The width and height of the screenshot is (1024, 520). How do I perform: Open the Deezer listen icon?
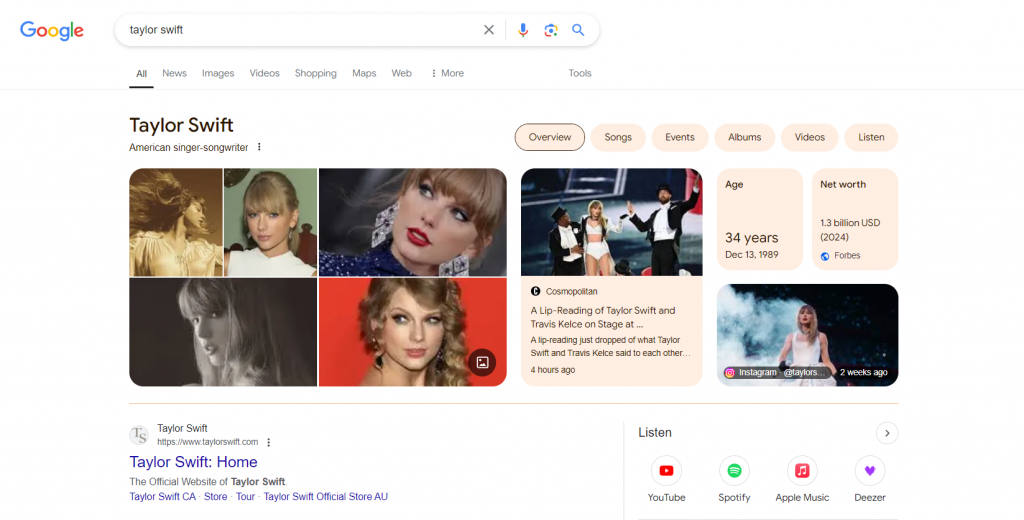[x=870, y=471]
